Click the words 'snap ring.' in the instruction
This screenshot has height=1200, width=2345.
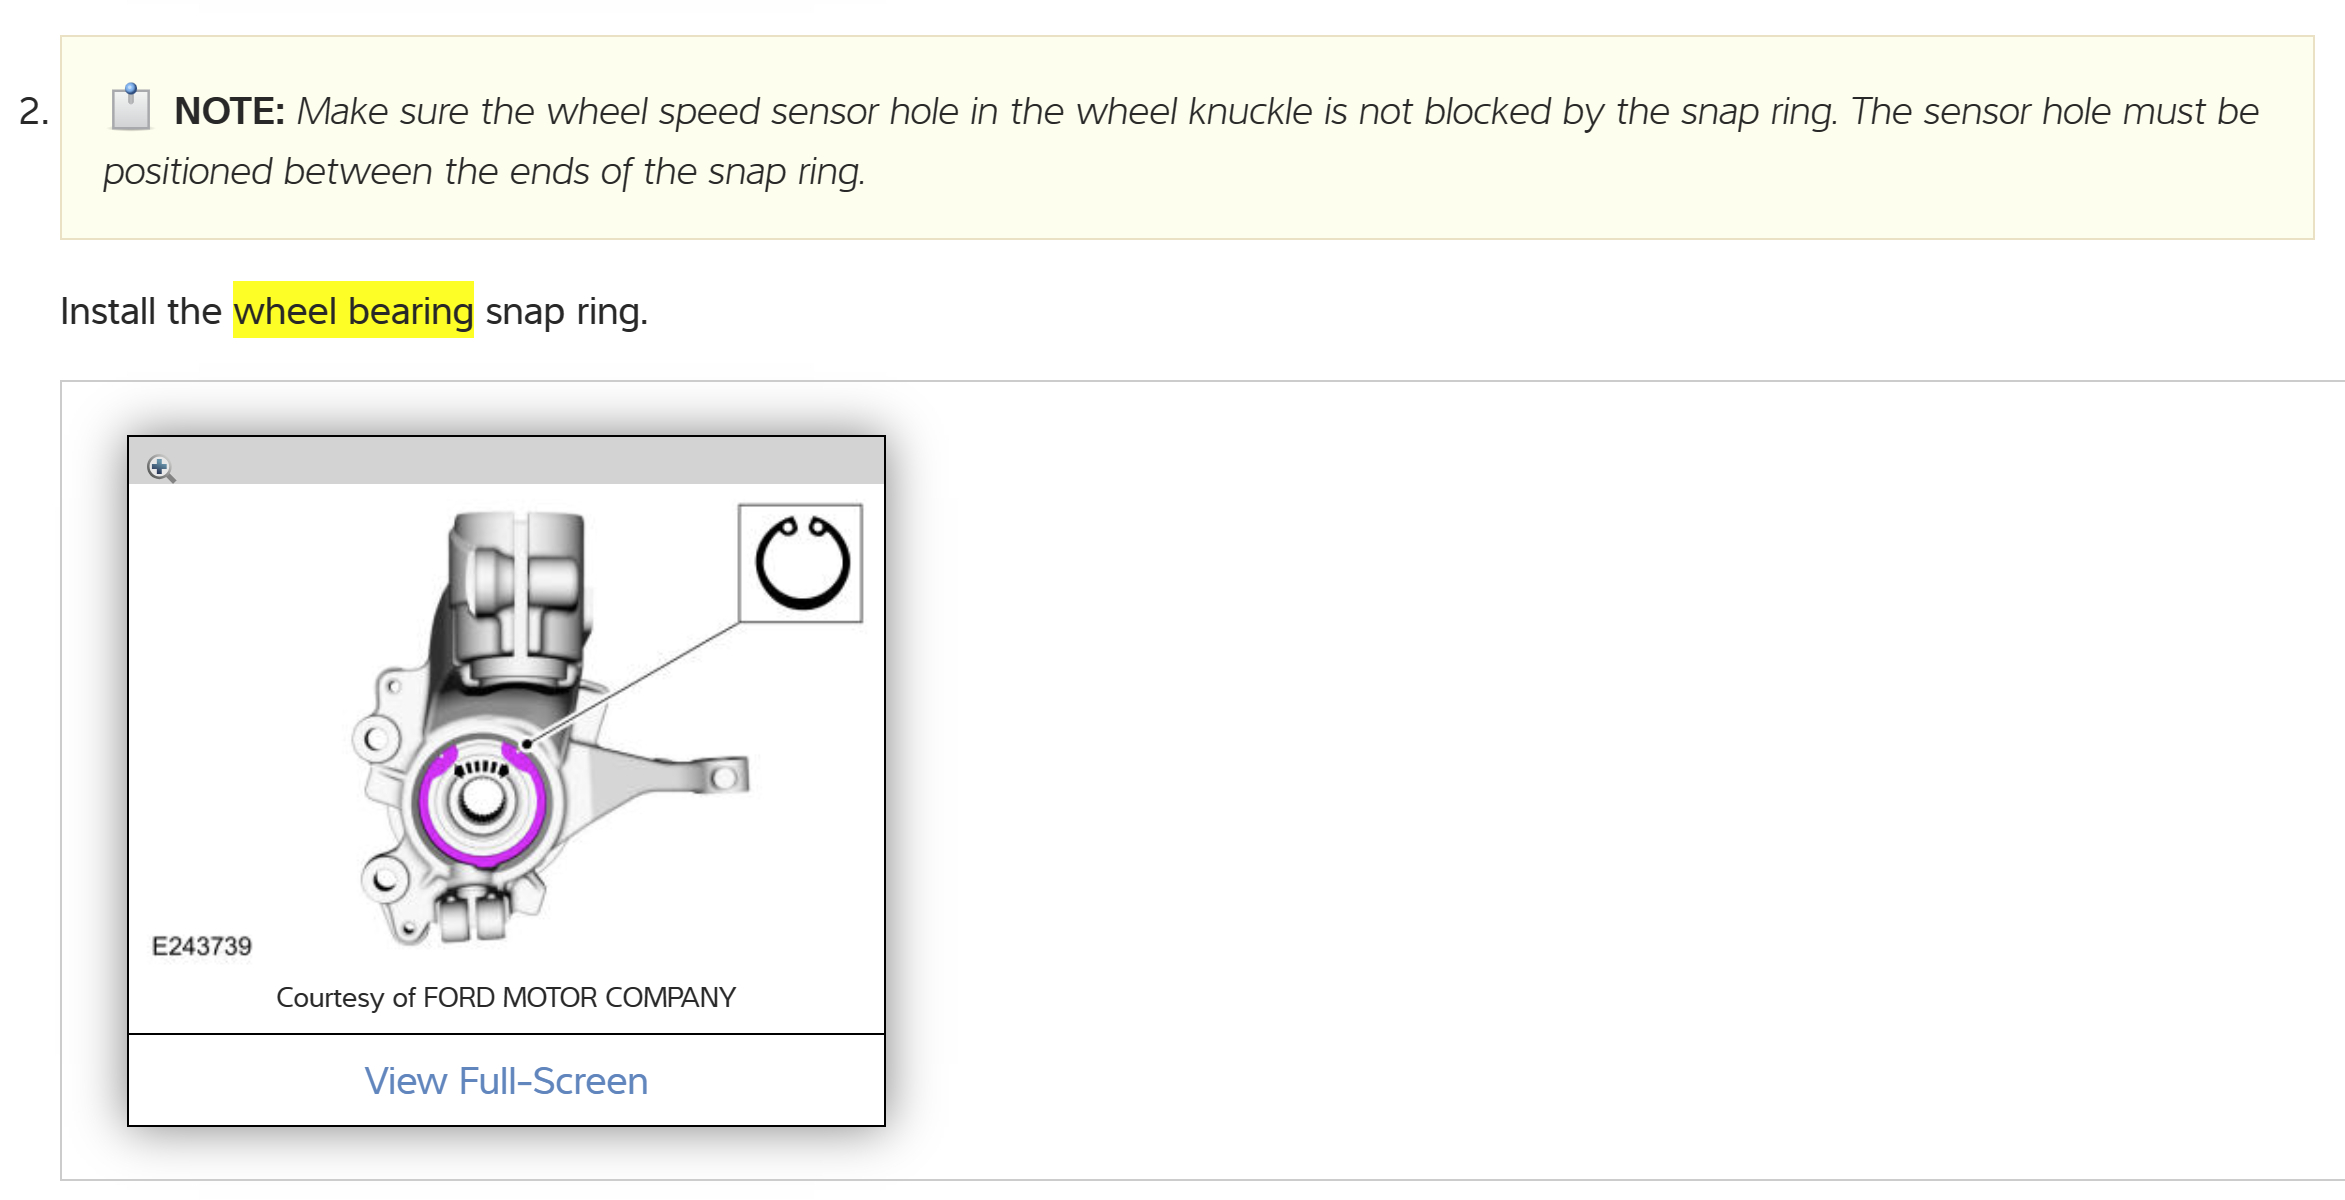566,311
